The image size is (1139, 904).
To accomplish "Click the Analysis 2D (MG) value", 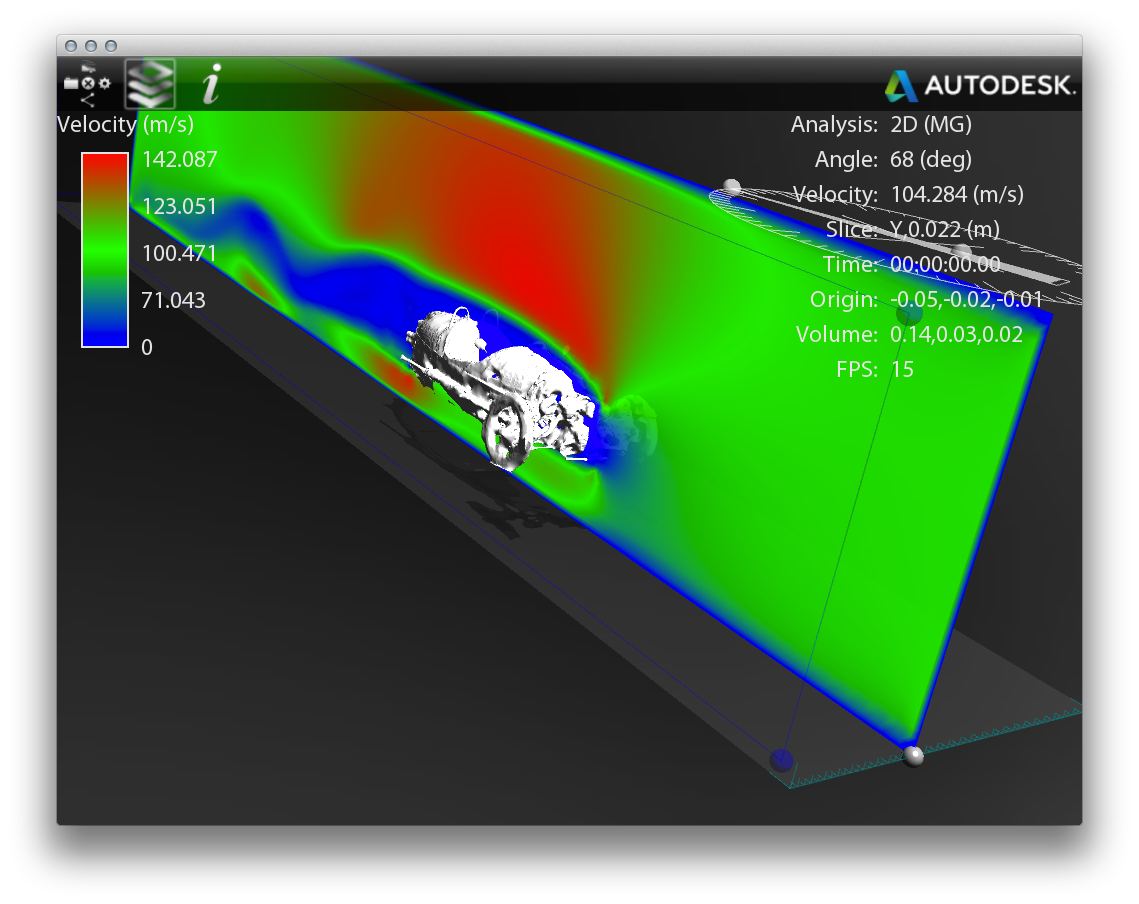I will (x=930, y=124).
